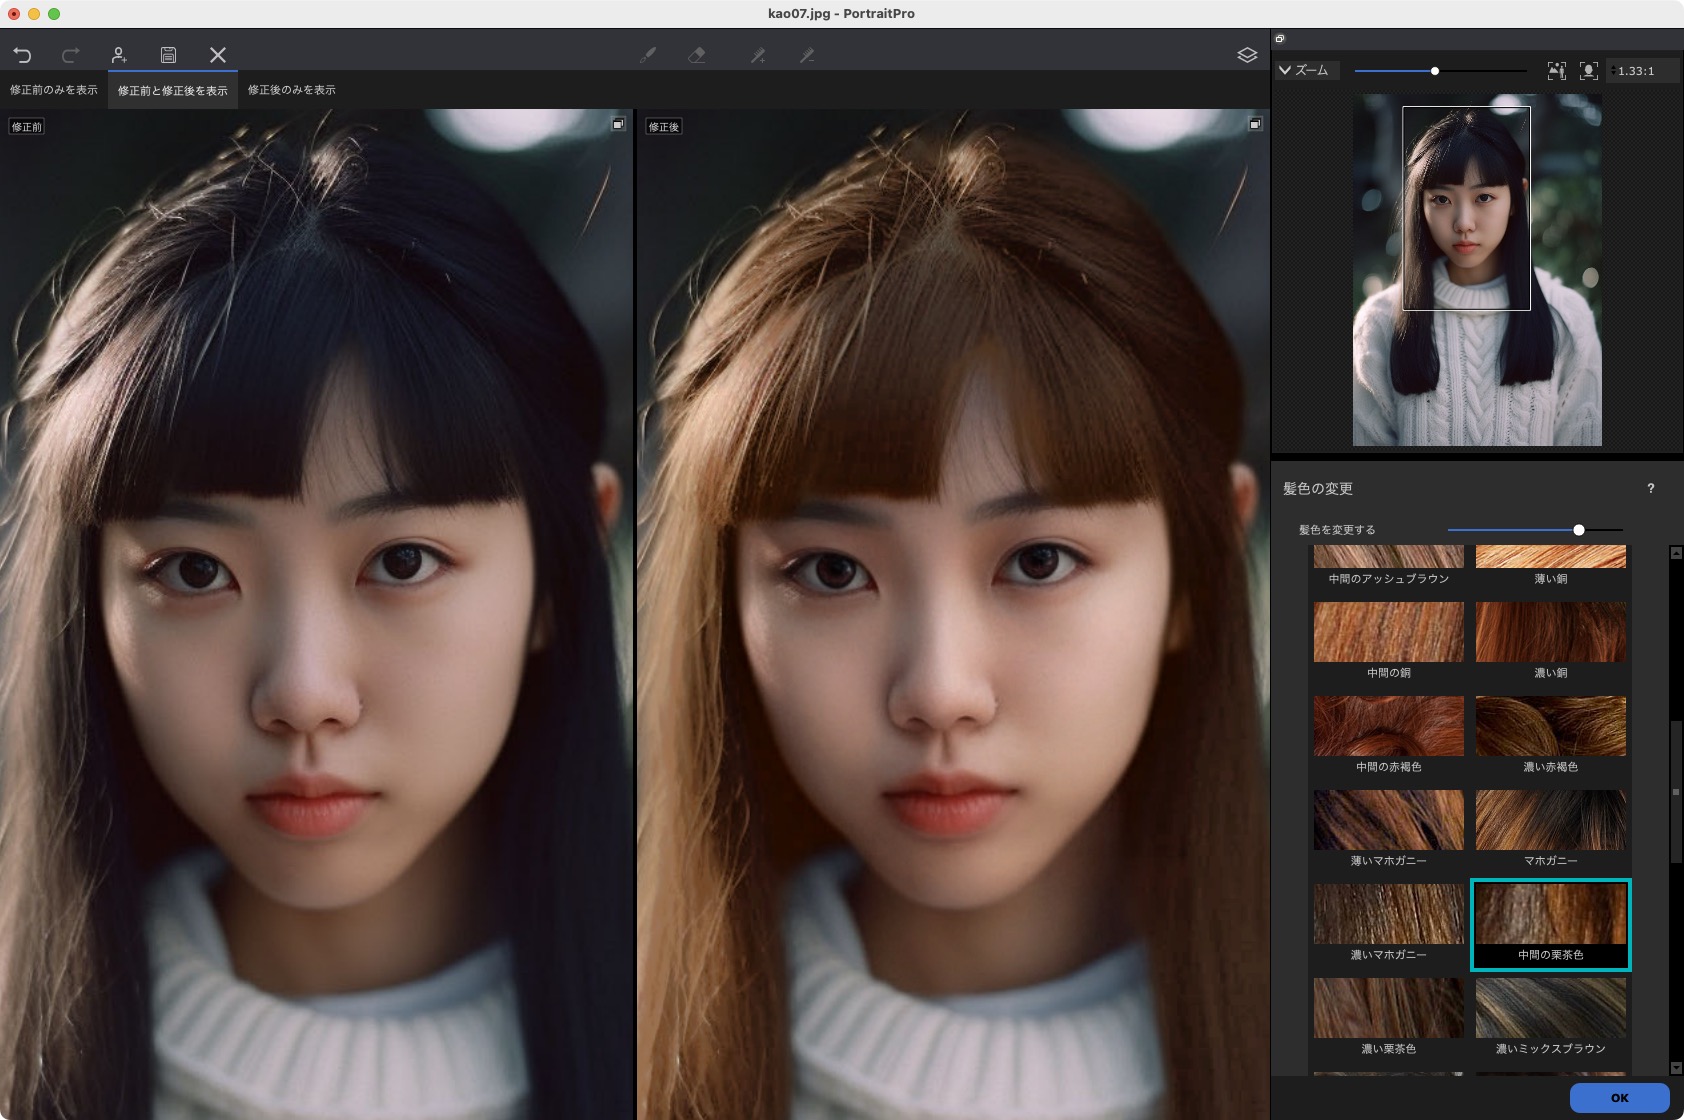
Task: Click the zoom fit-to-face icon
Action: pyautogui.click(x=1588, y=71)
